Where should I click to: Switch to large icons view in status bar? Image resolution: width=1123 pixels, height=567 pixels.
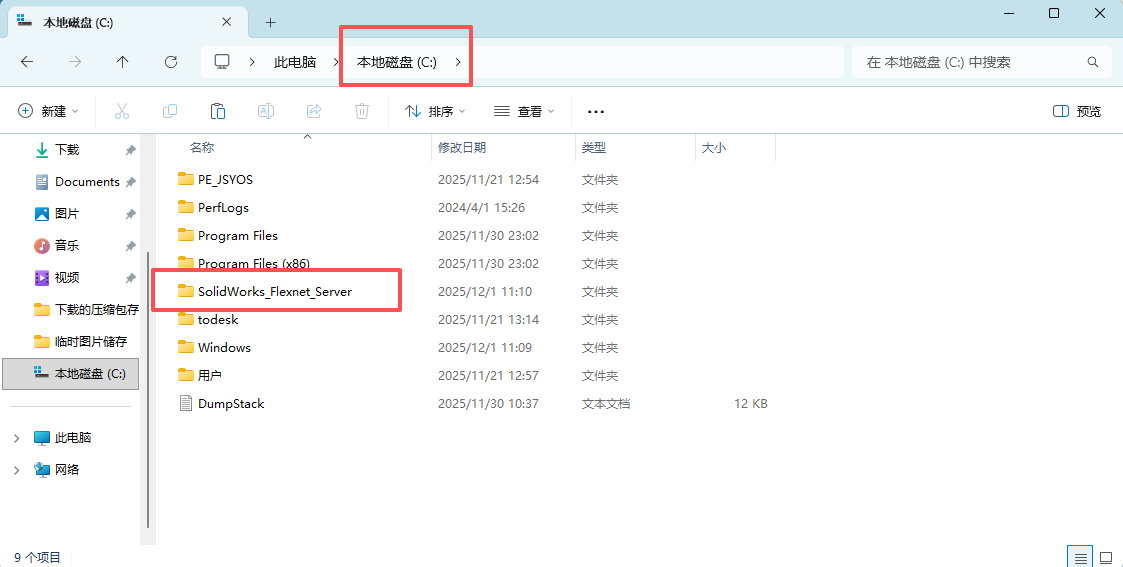point(1106,558)
